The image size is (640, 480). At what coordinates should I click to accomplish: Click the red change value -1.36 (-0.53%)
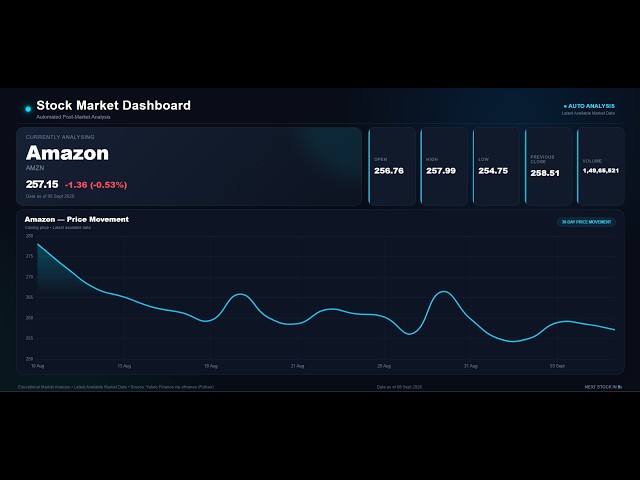[x=96, y=185]
